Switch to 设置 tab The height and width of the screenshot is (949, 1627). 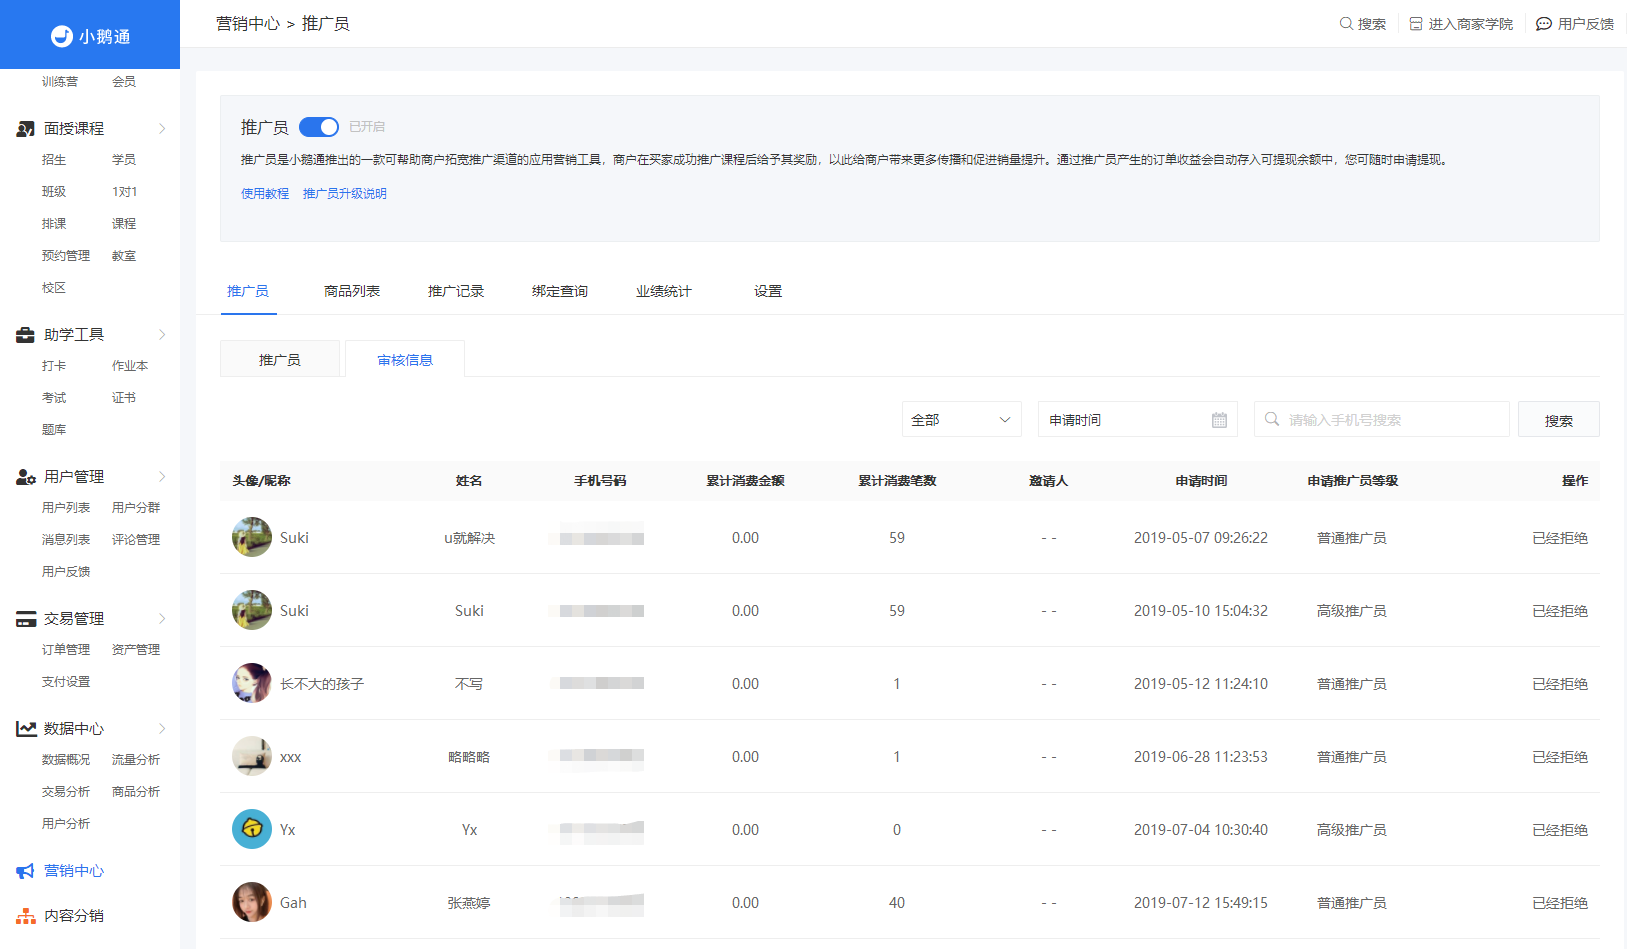tap(768, 291)
